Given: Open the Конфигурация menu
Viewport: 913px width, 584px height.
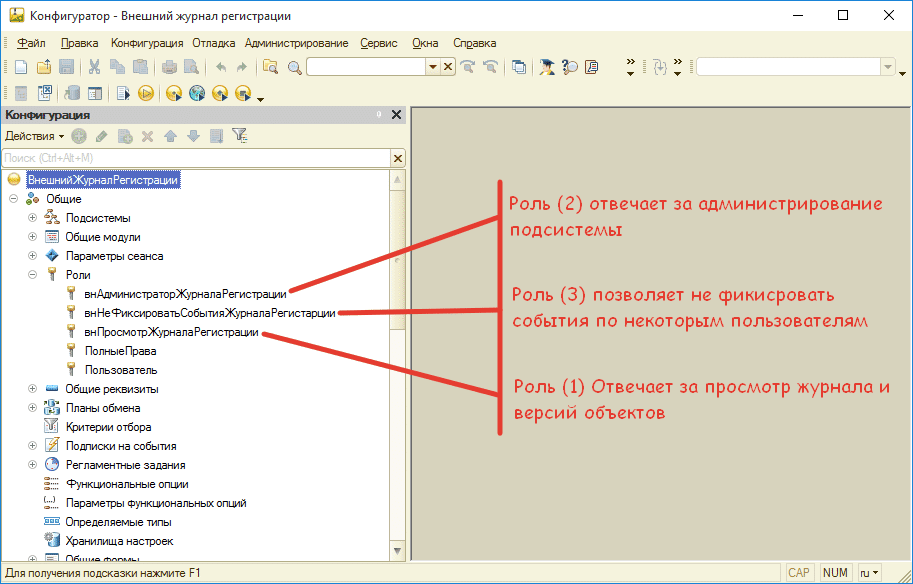Looking at the screenshot, I should 147,43.
